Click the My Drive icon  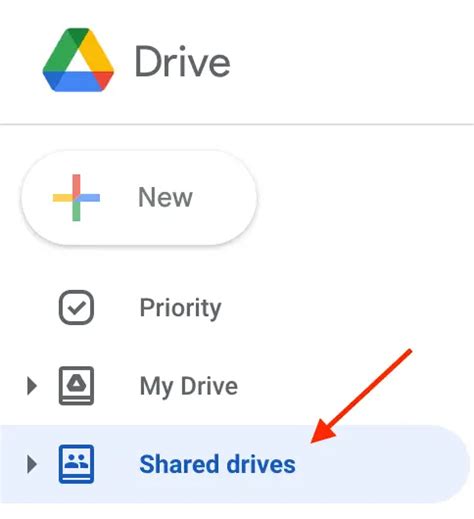click(76, 386)
